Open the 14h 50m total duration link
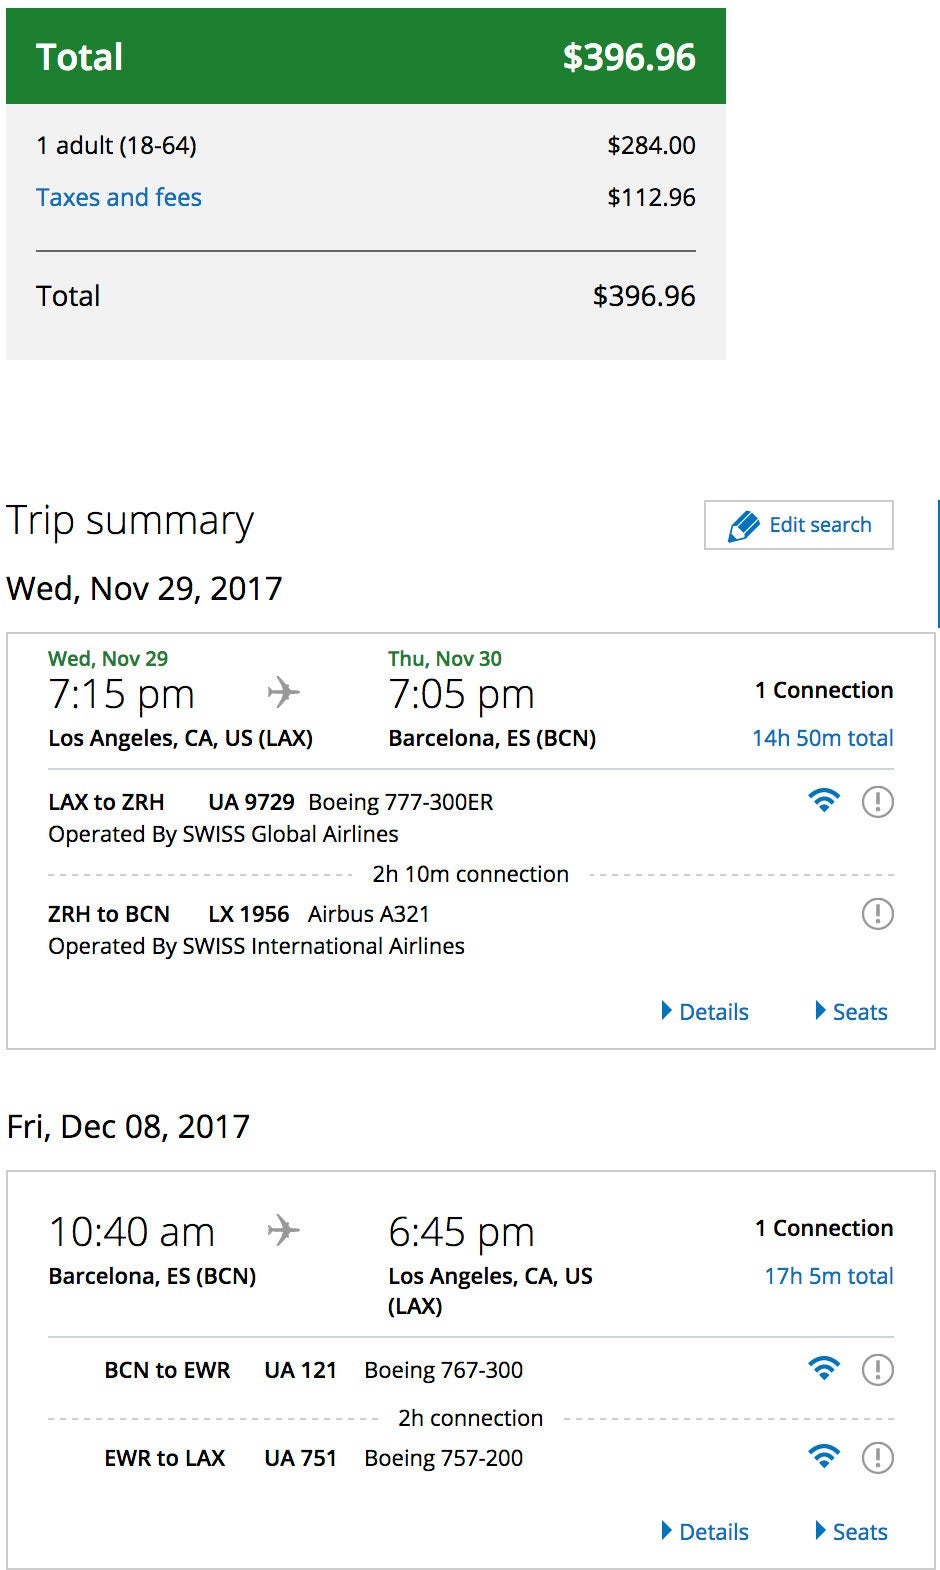This screenshot has height=1570, width=940. pos(822,739)
